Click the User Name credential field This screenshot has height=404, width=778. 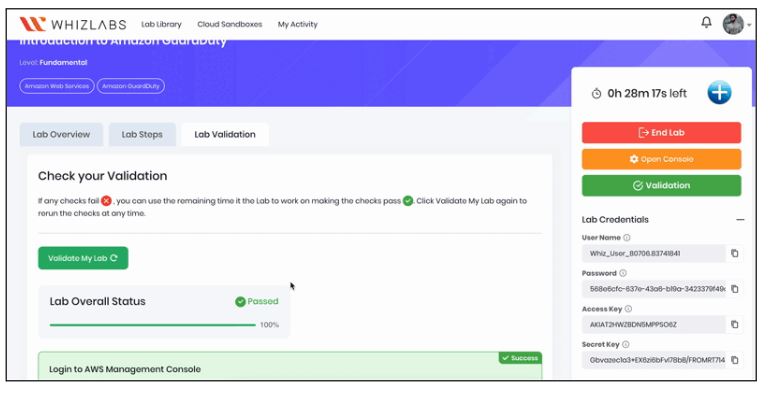653,253
